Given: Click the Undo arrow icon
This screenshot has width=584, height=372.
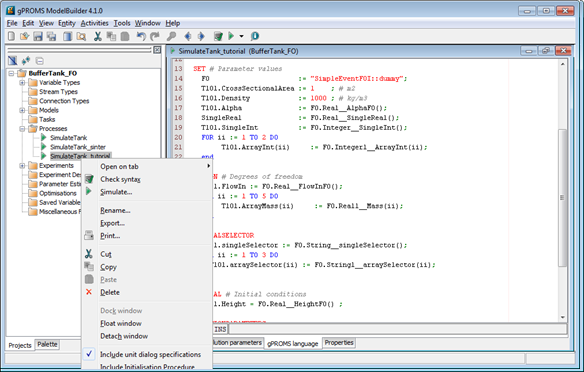Looking at the screenshot, I should (x=141, y=36).
